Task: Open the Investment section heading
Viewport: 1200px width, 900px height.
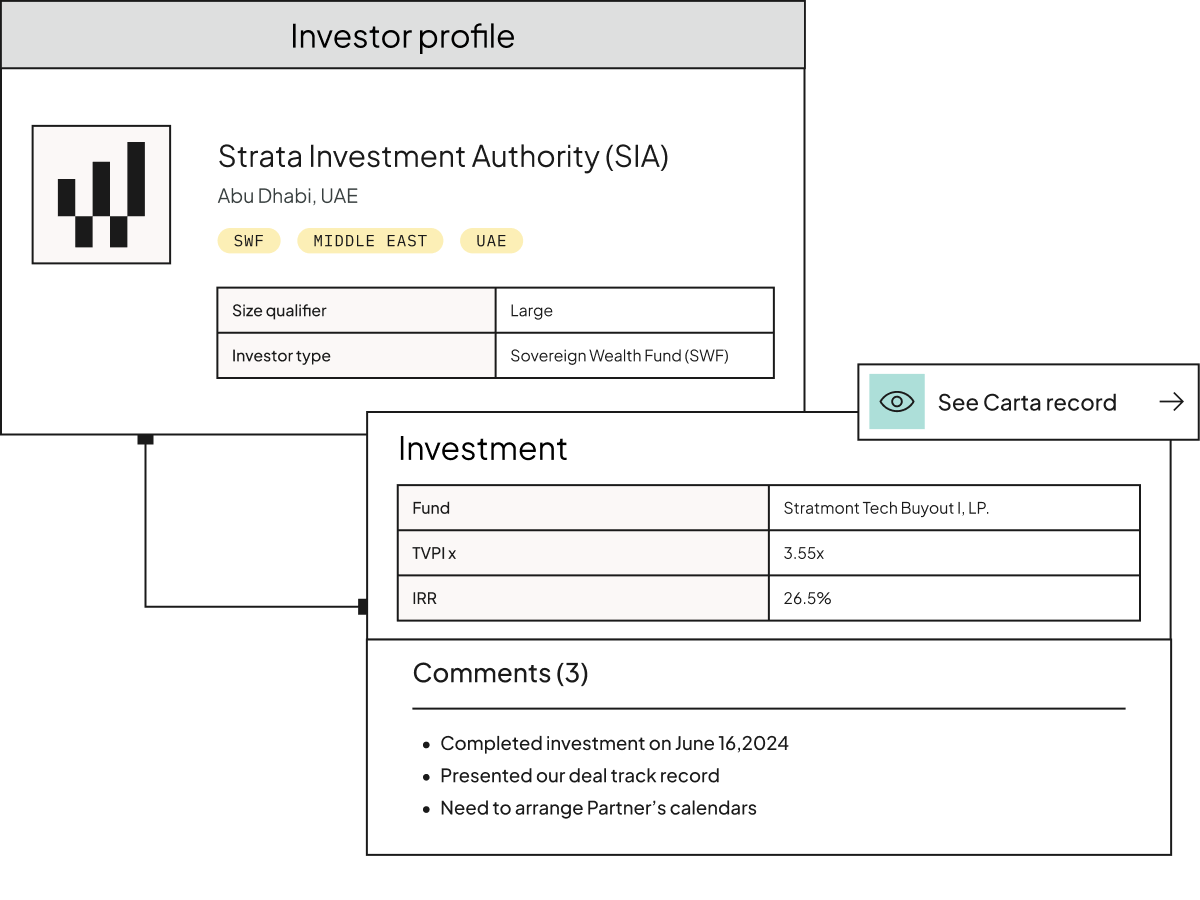Action: 482,448
